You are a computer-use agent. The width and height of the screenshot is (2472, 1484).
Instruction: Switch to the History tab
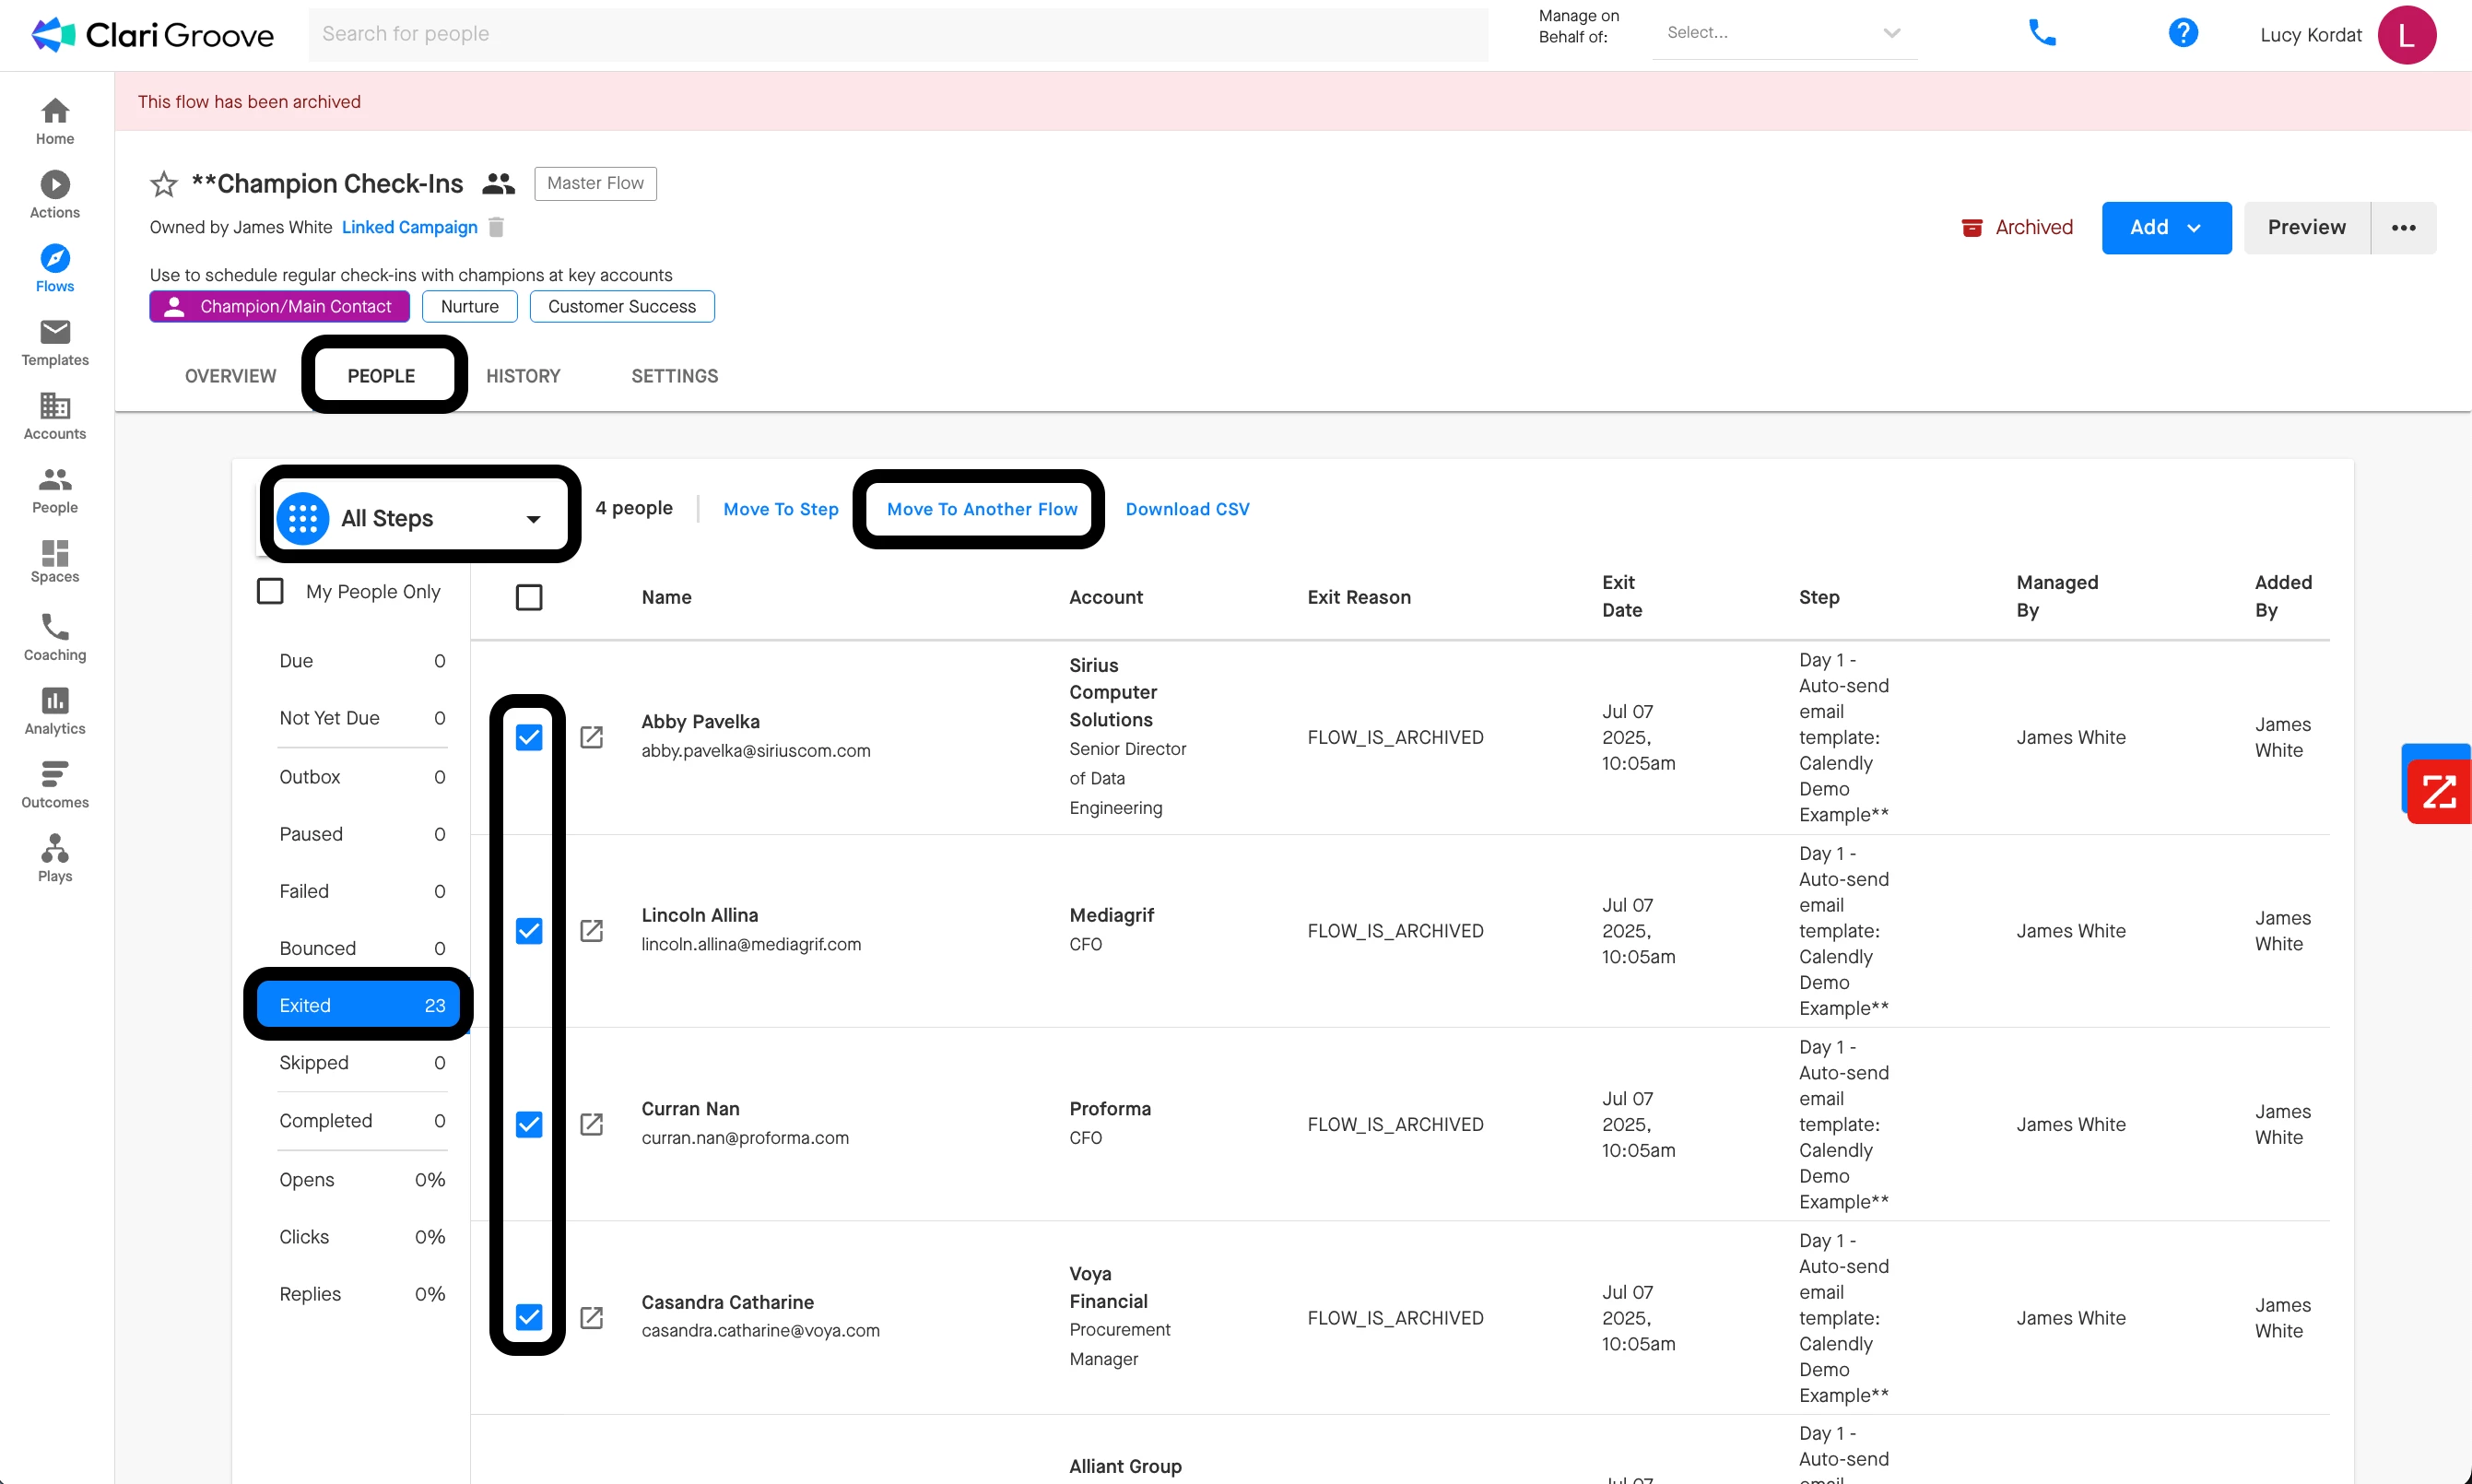pos(523,376)
